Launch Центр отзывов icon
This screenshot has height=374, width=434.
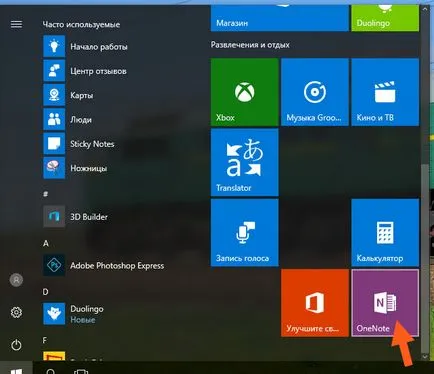pyautogui.click(x=54, y=71)
